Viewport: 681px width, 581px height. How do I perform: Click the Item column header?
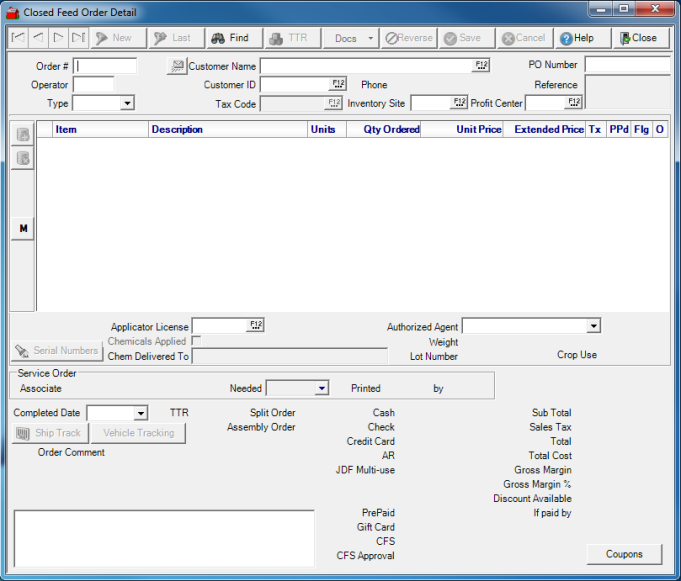(x=100, y=129)
